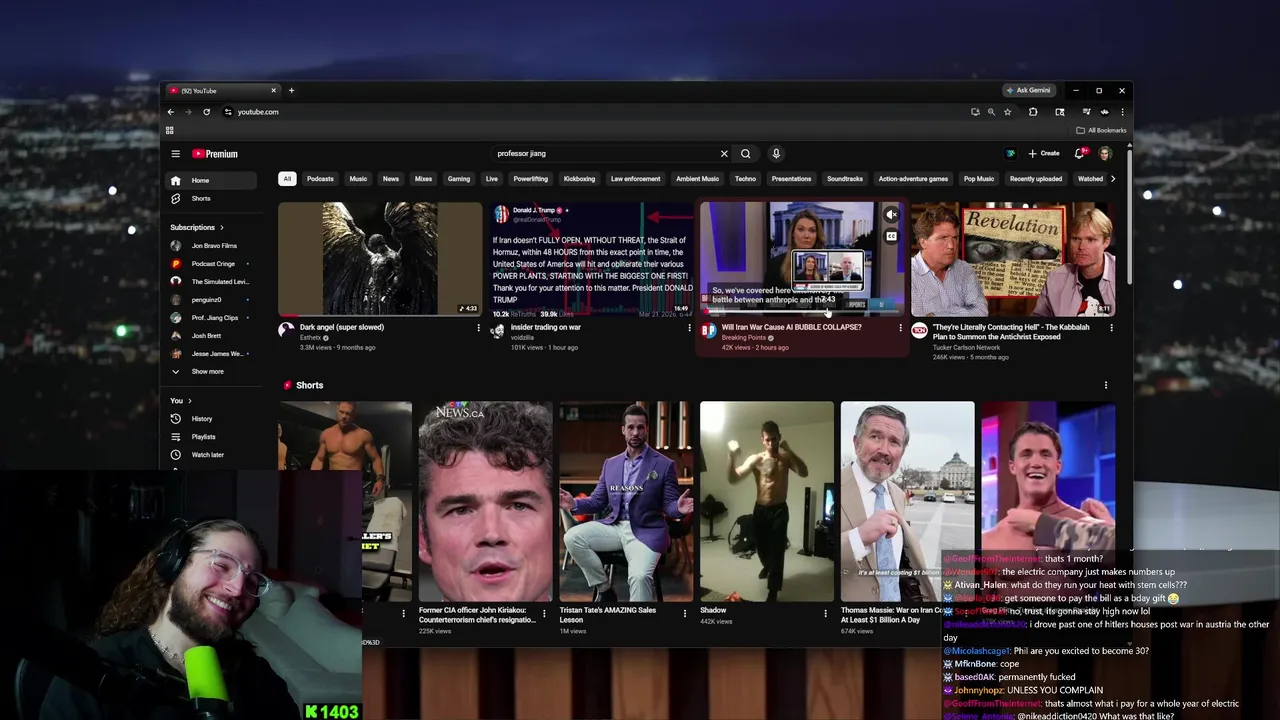Open a new browser tab
The height and width of the screenshot is (720, 1280).
point(291,91)
